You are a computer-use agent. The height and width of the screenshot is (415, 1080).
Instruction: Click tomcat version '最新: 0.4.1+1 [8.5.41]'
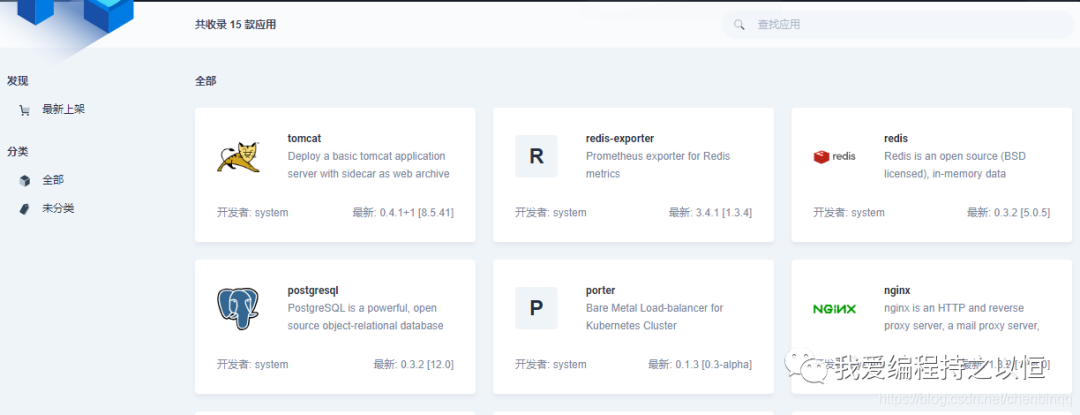403,213
